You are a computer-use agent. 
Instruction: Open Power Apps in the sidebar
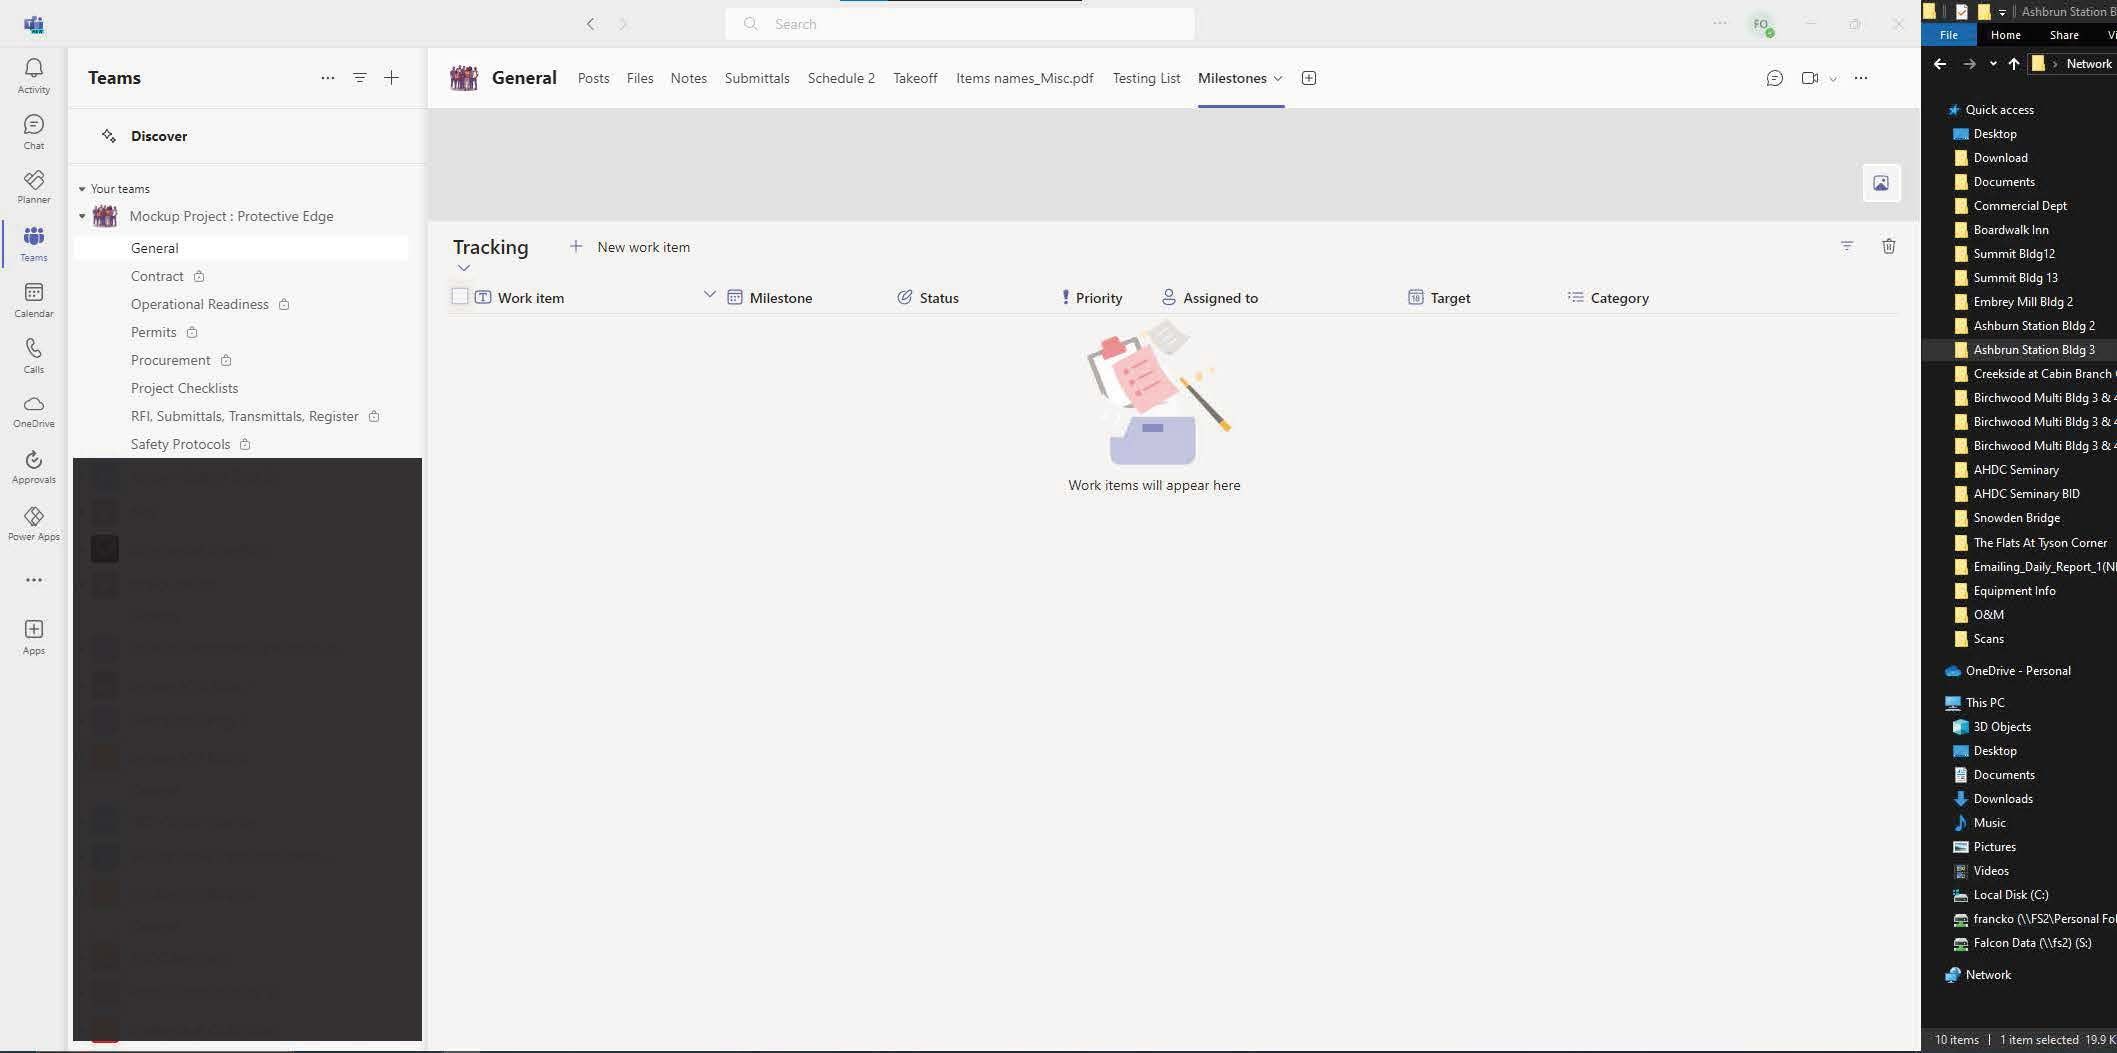click(34, 523)
